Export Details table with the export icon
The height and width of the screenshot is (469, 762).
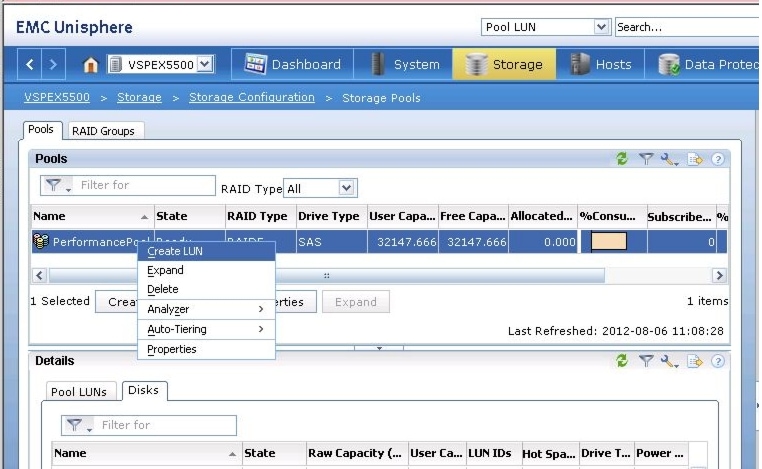coord(695,361)
